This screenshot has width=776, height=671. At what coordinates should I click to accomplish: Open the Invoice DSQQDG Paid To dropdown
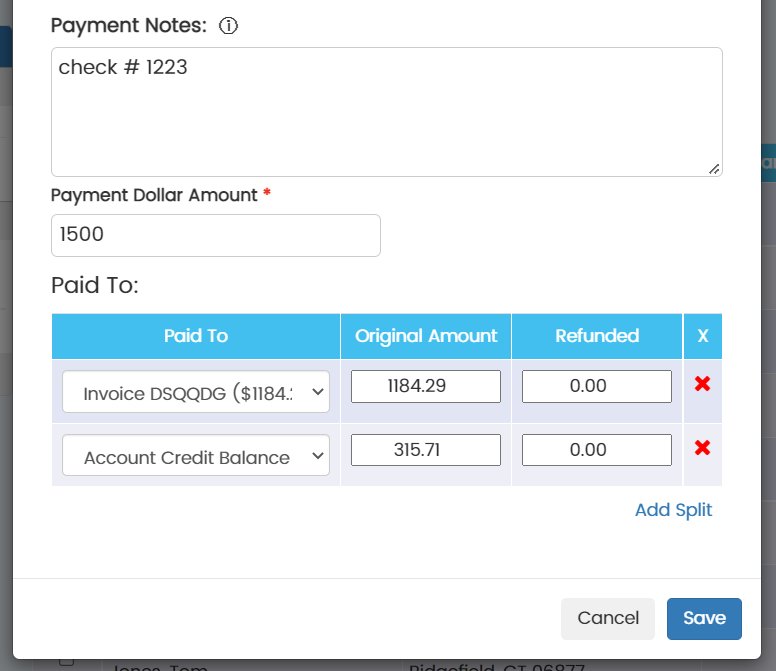point(196,393)
